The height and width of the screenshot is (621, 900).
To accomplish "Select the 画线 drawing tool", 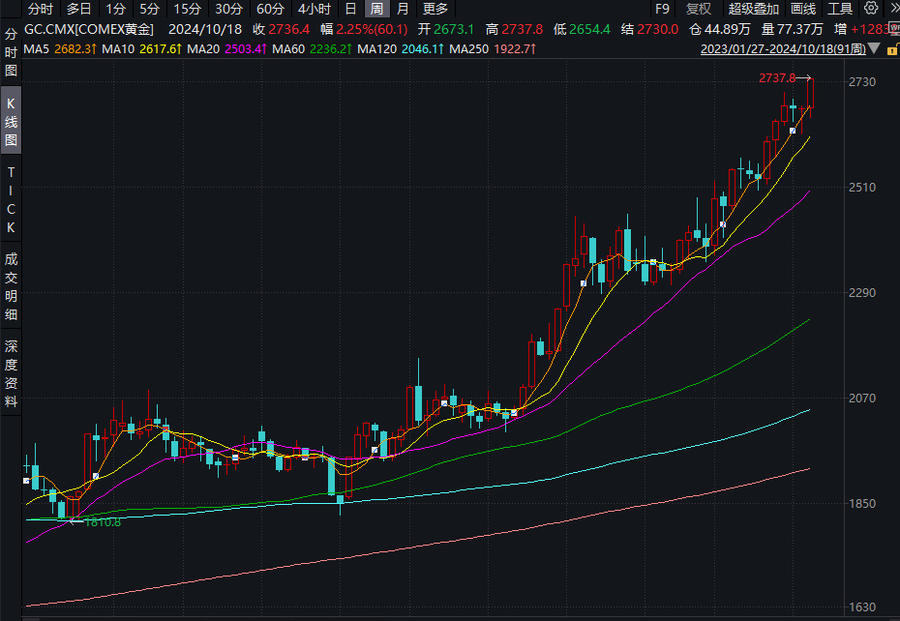I will click(803, 9).
